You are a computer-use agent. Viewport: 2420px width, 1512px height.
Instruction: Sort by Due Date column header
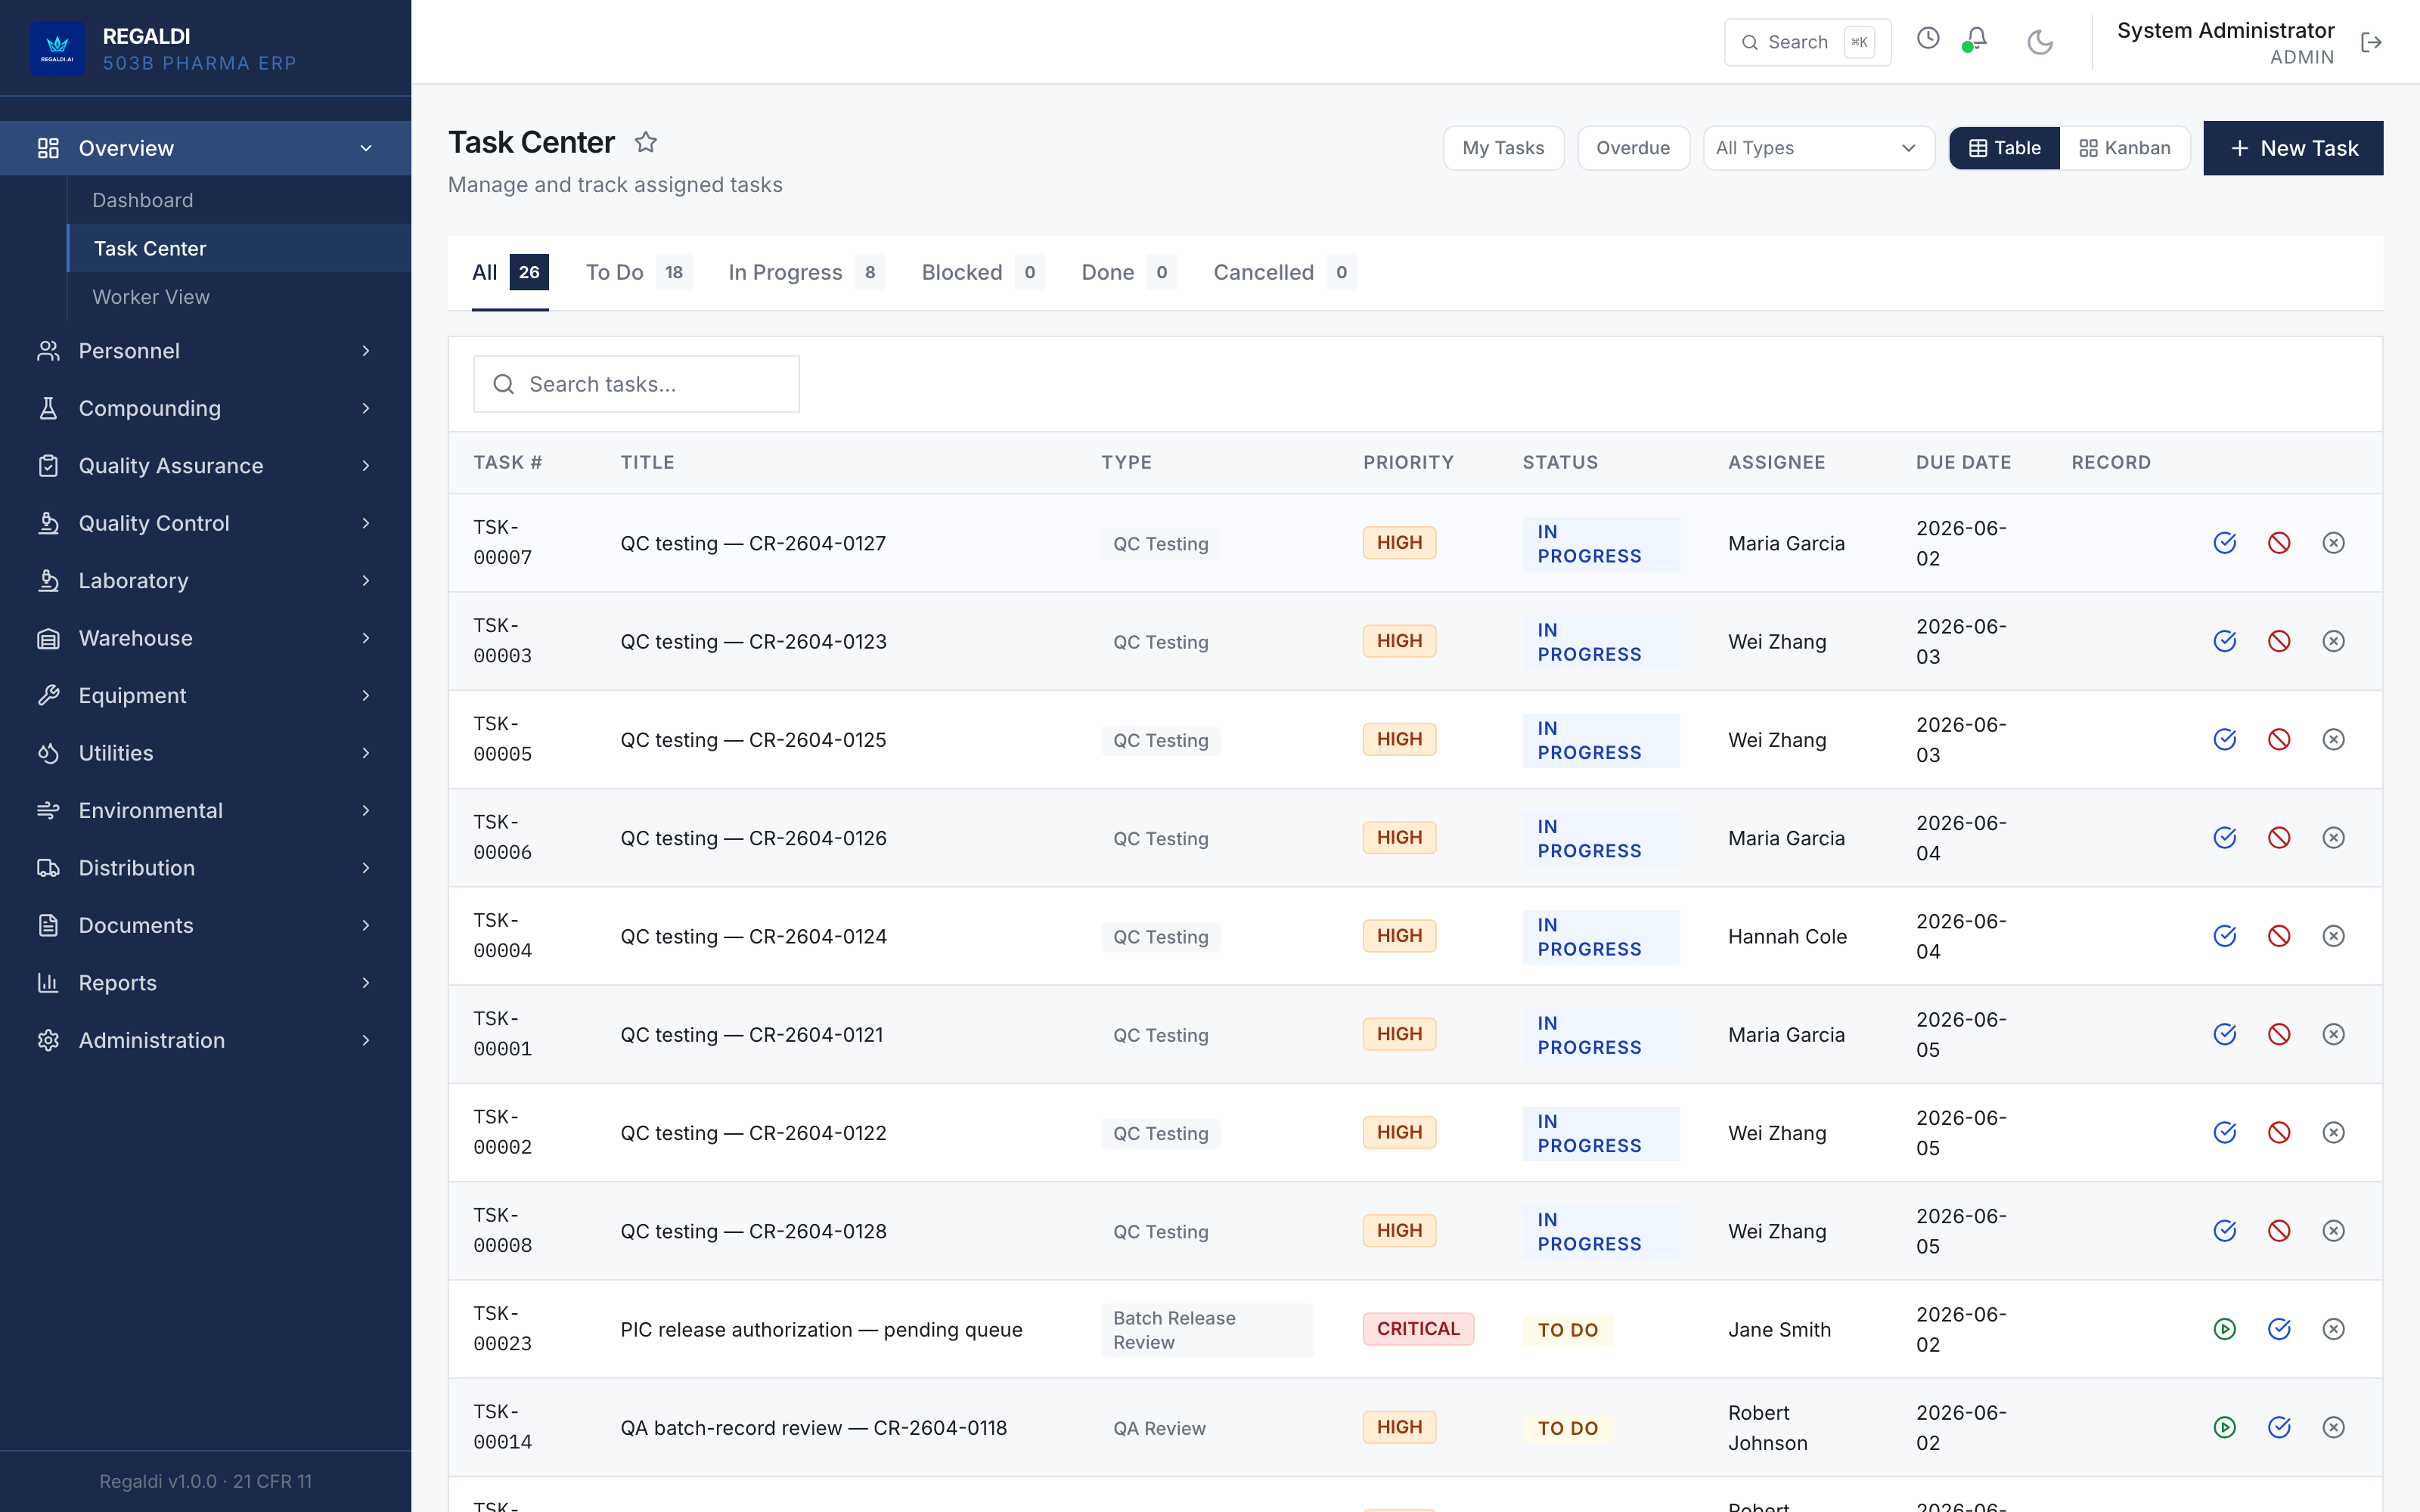pos(1963,462)
